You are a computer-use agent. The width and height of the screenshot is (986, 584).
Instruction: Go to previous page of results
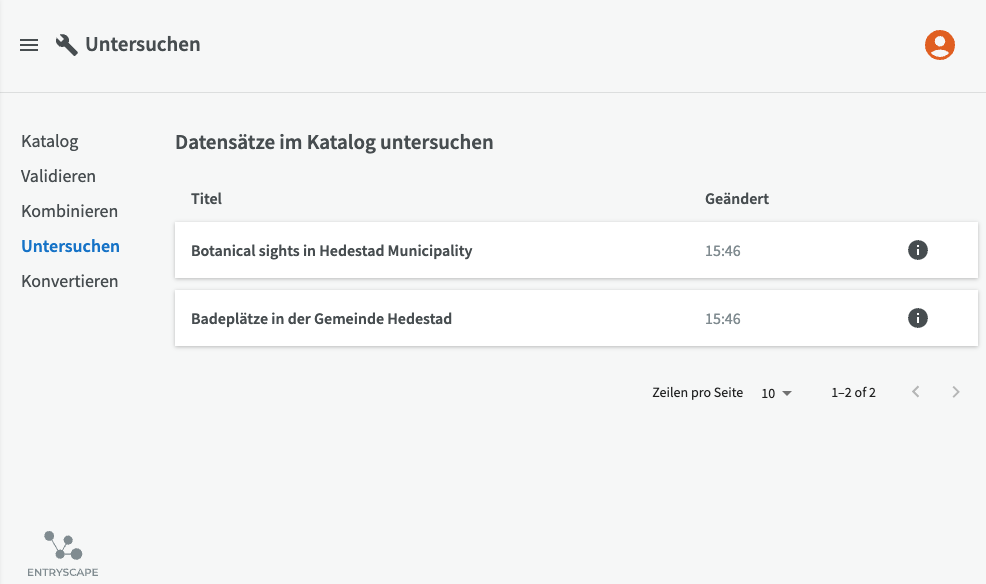(916, 392)
